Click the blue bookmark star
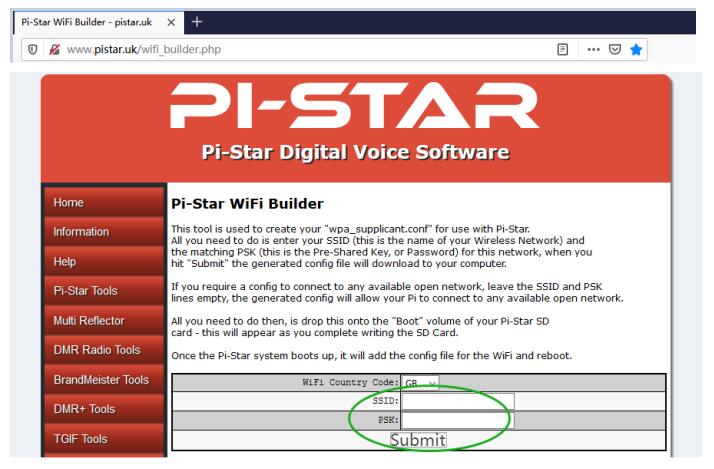 coord(636,49)
